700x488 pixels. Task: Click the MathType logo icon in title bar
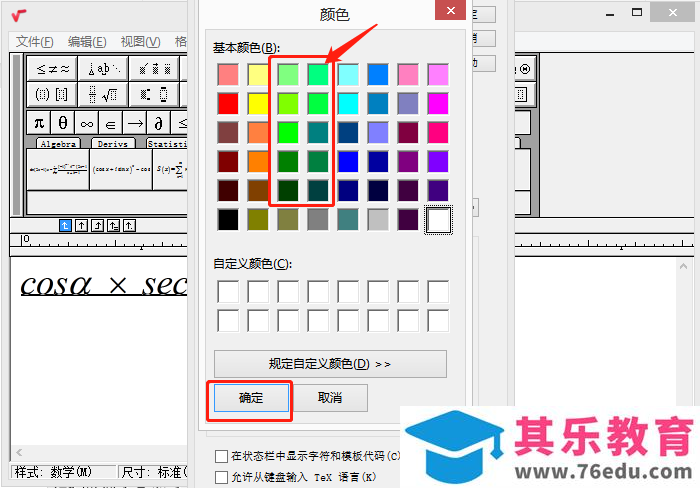(19, 16)
